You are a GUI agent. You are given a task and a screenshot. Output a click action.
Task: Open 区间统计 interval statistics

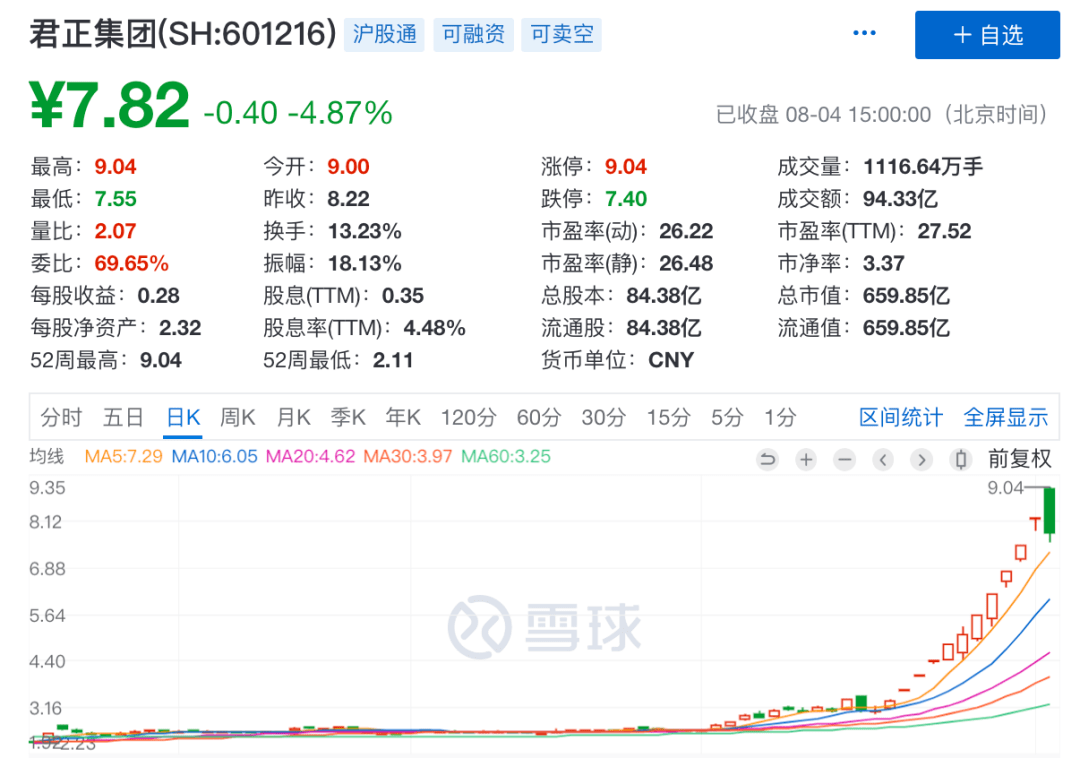click(900, 418)
